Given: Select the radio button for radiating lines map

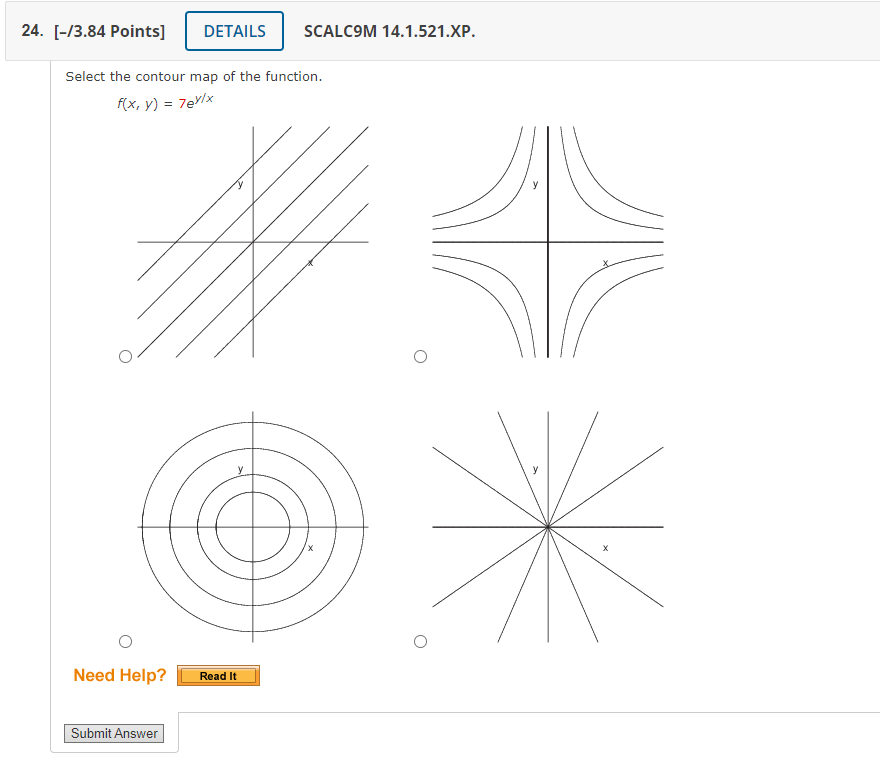Looking at the screenshot, I should (x=421, y=640).
